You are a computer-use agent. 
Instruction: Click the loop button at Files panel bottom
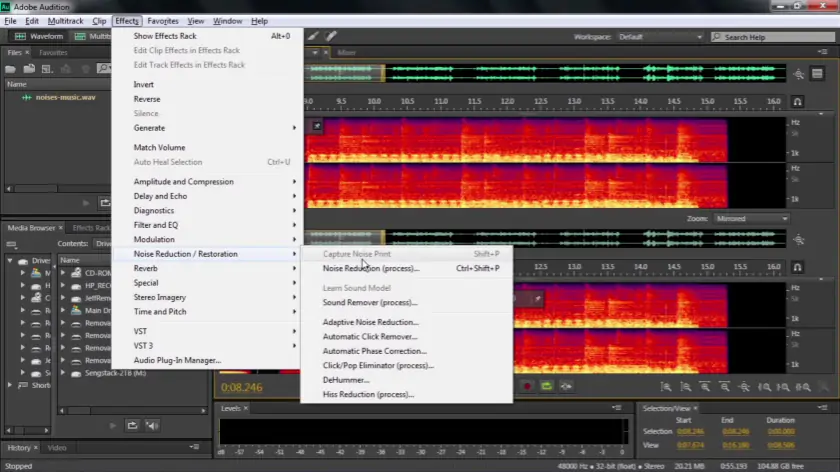(x=105, y=203)
